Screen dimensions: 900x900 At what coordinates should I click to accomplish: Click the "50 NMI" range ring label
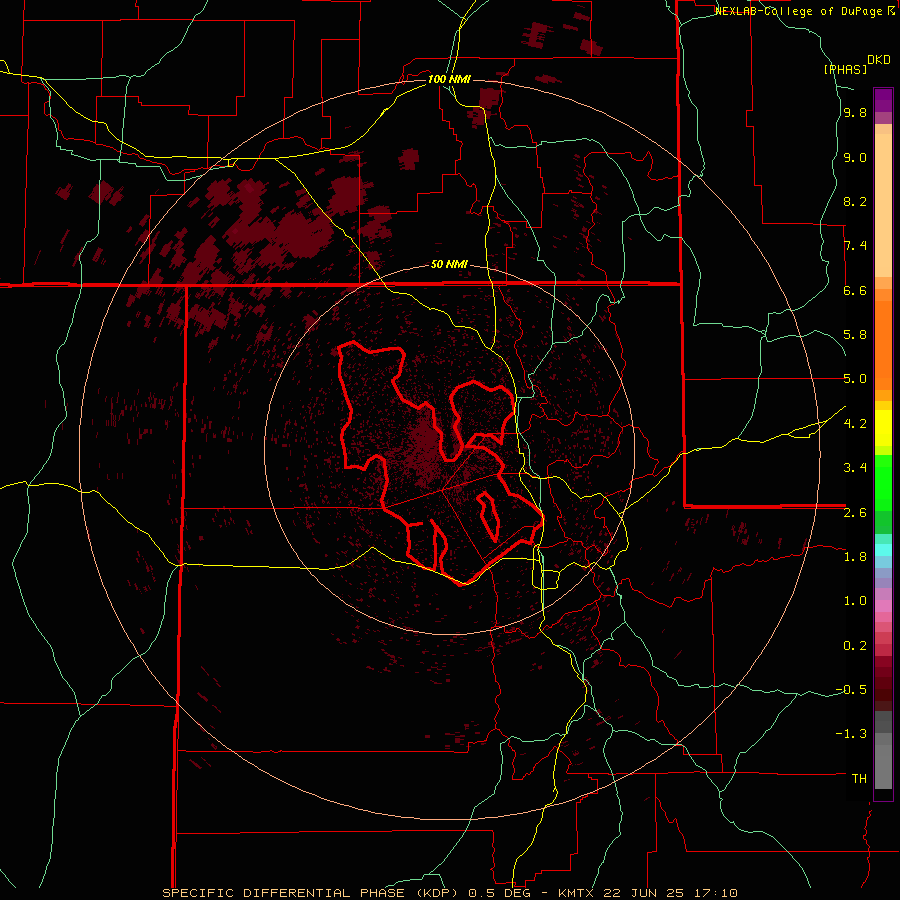[449, 265]
